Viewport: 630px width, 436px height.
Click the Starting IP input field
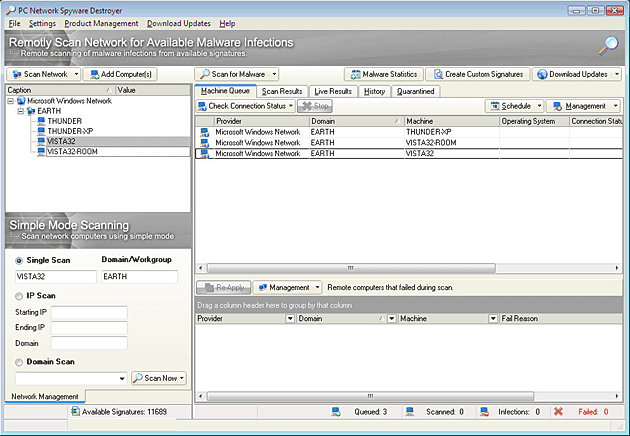[91, 313]
